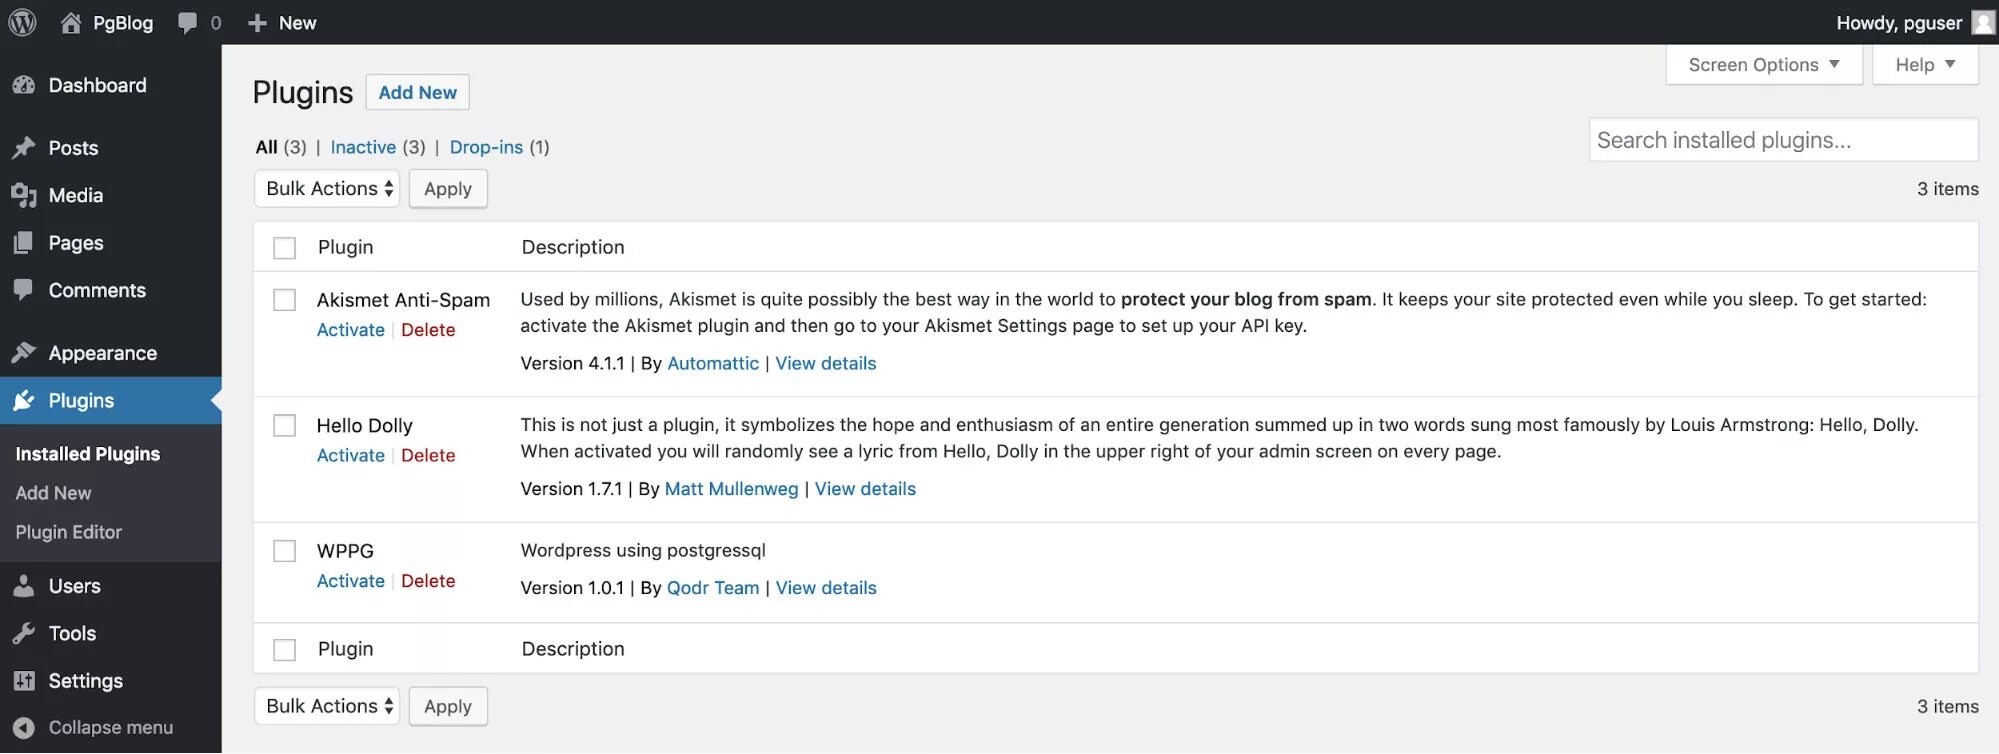Focus the Search installed plugins field
This screenshot has height=754, width=1999.
[1782, 140]
